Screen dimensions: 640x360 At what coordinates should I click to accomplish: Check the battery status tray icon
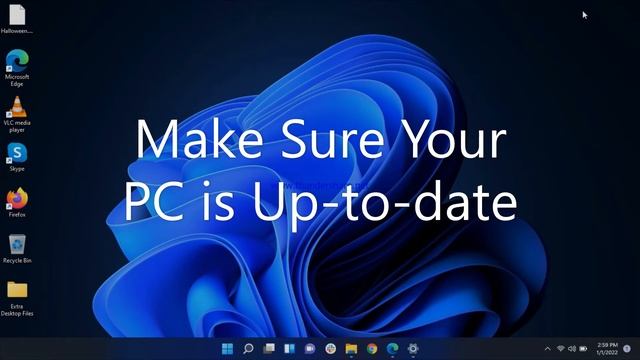(x=583, y=349)
